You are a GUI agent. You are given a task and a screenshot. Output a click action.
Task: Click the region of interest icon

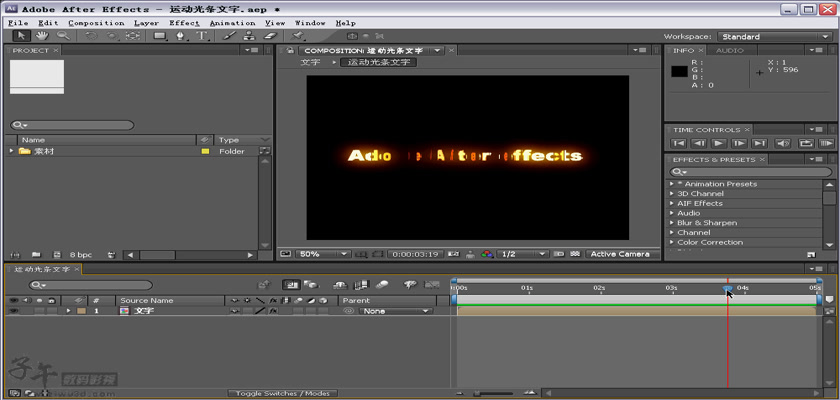pos(559,254)
